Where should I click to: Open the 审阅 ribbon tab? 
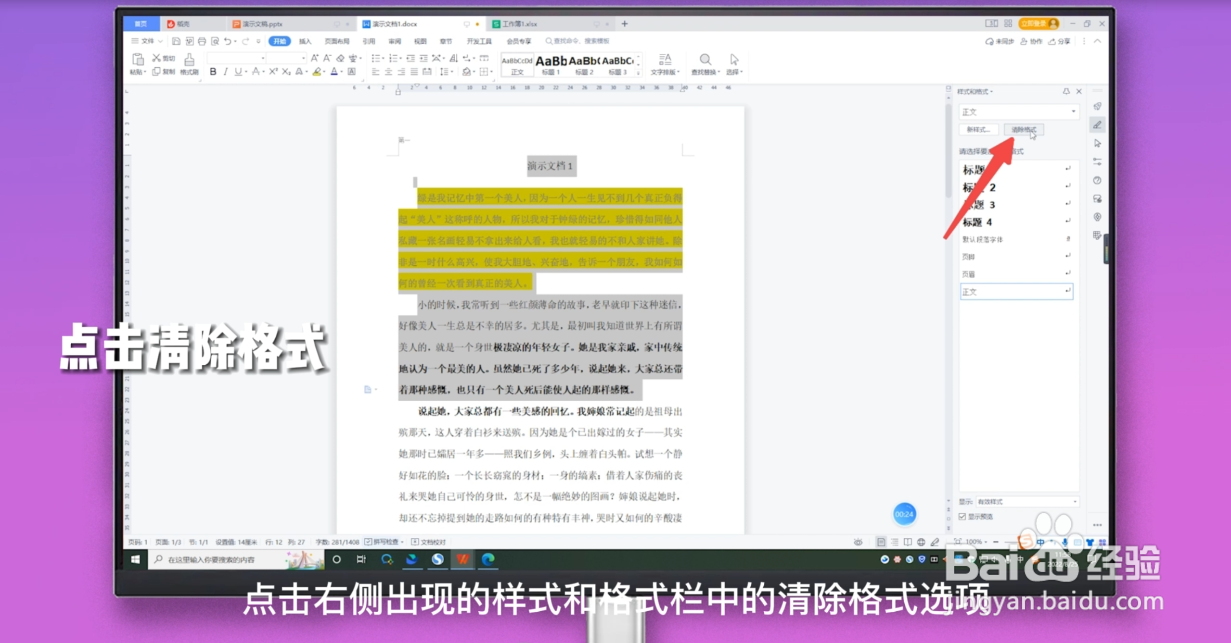point(395,41)
